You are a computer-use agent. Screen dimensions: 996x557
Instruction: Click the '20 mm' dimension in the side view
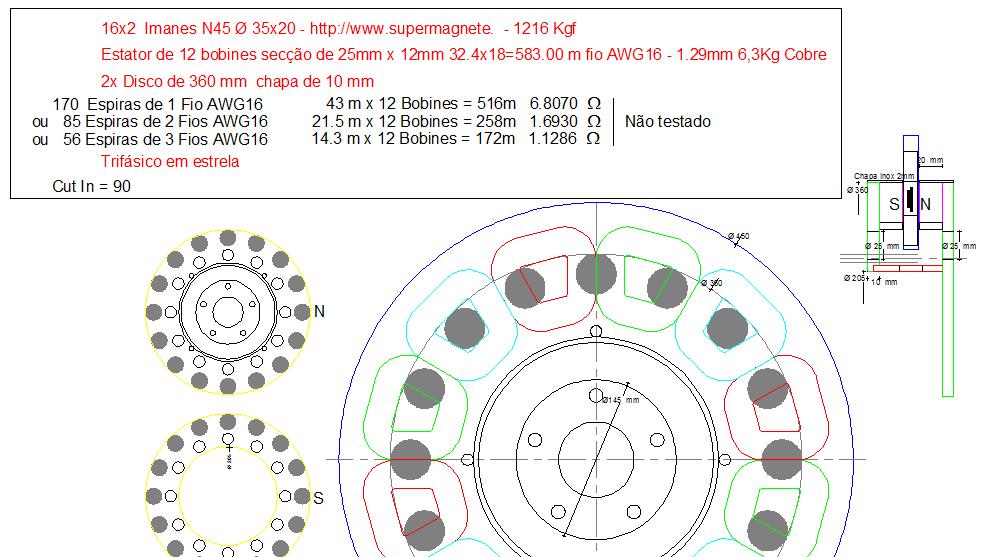[x=931, y=161]
